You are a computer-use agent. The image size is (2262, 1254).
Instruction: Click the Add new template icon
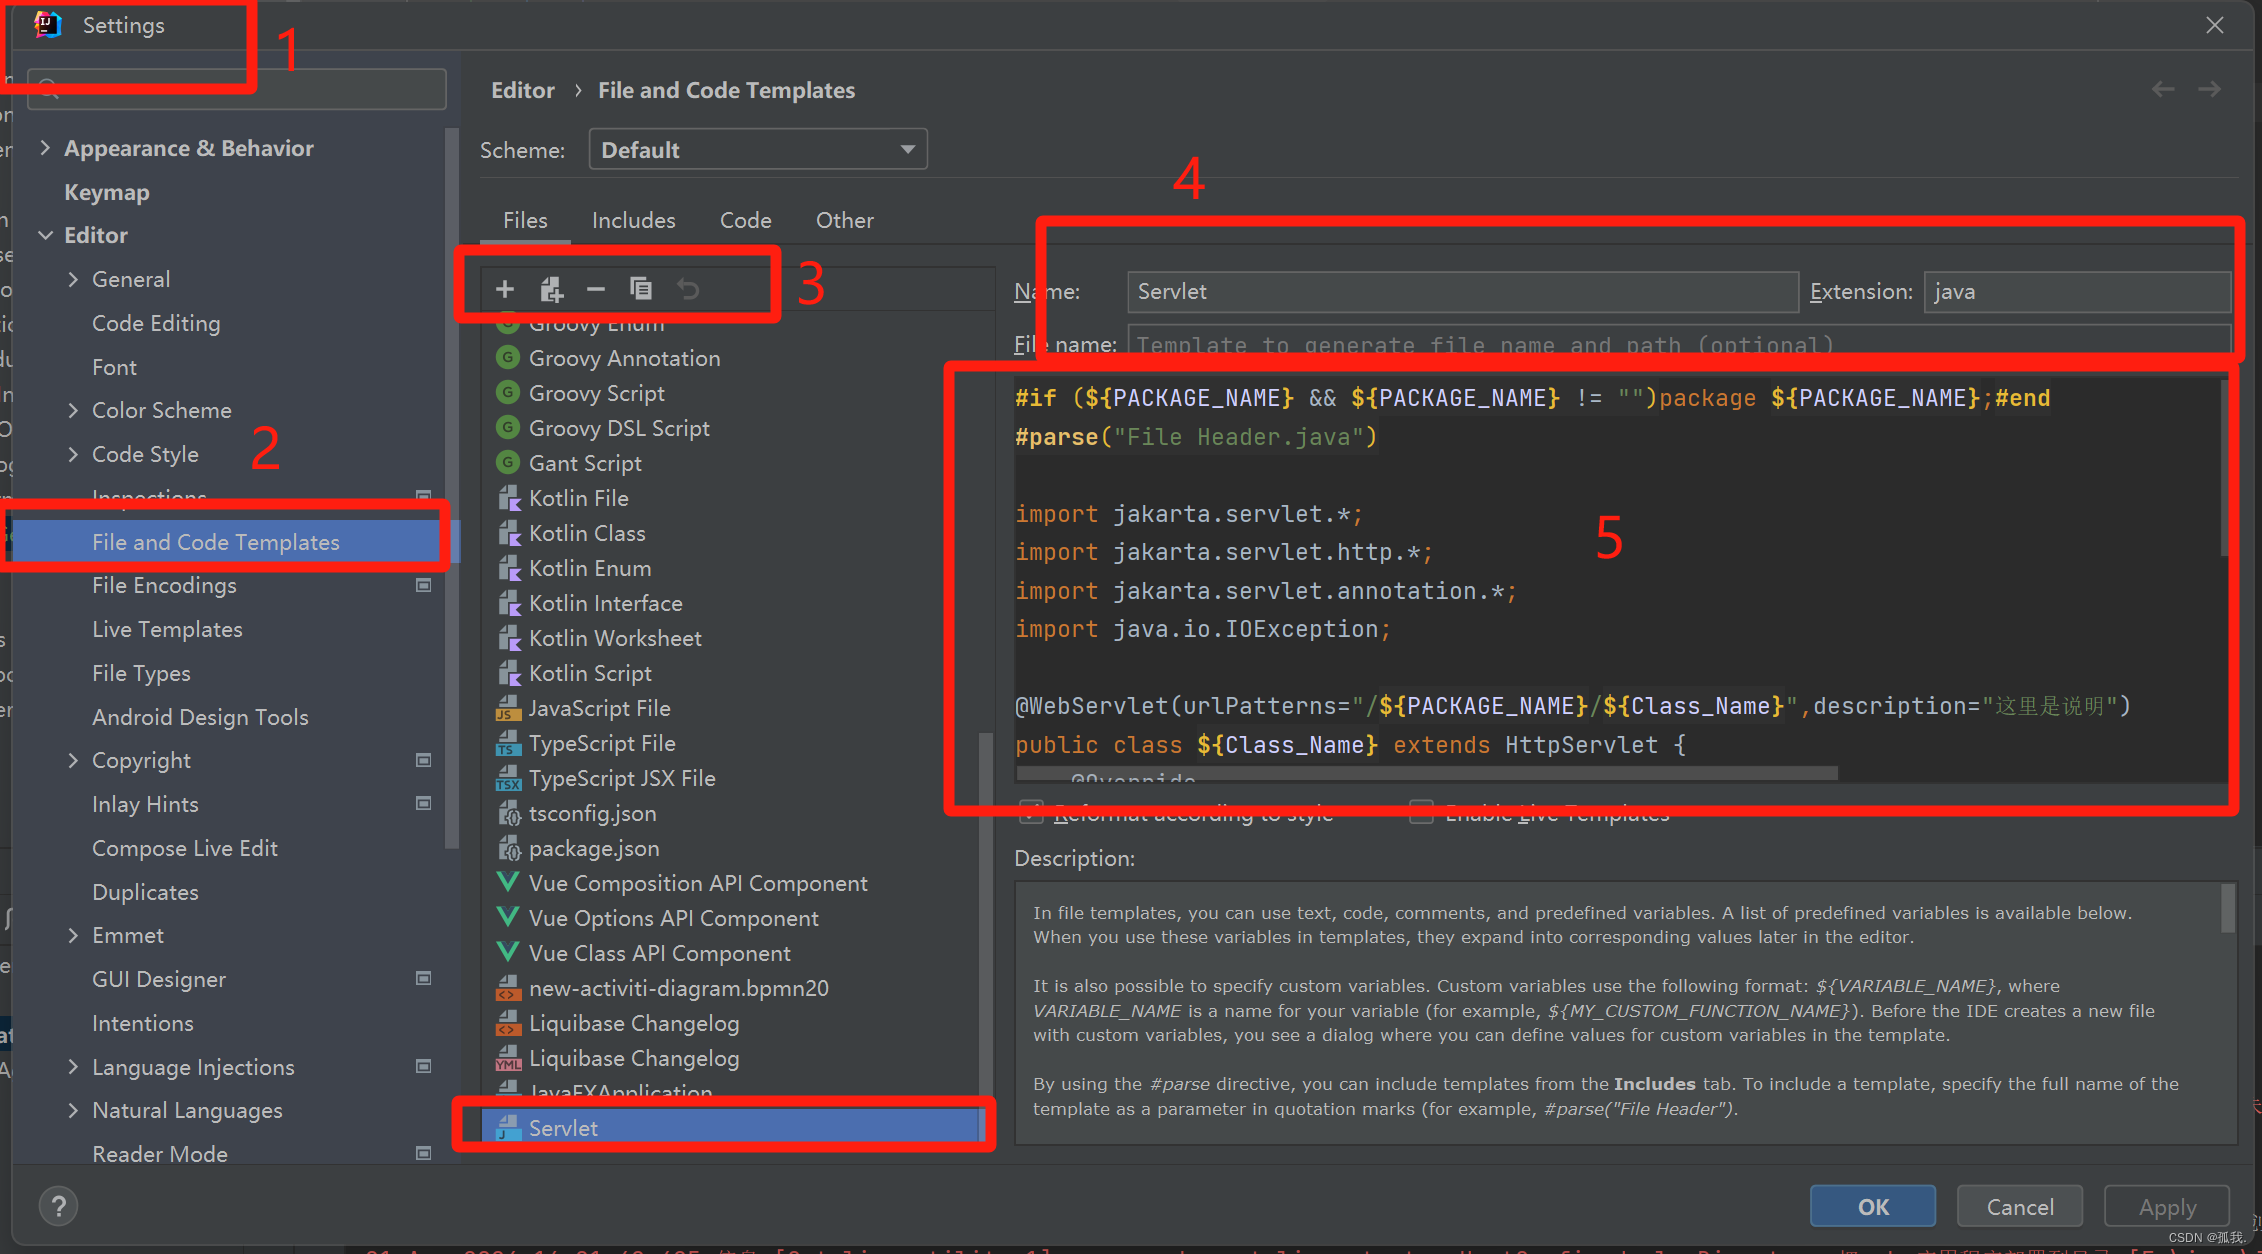[x=508, y=289]
